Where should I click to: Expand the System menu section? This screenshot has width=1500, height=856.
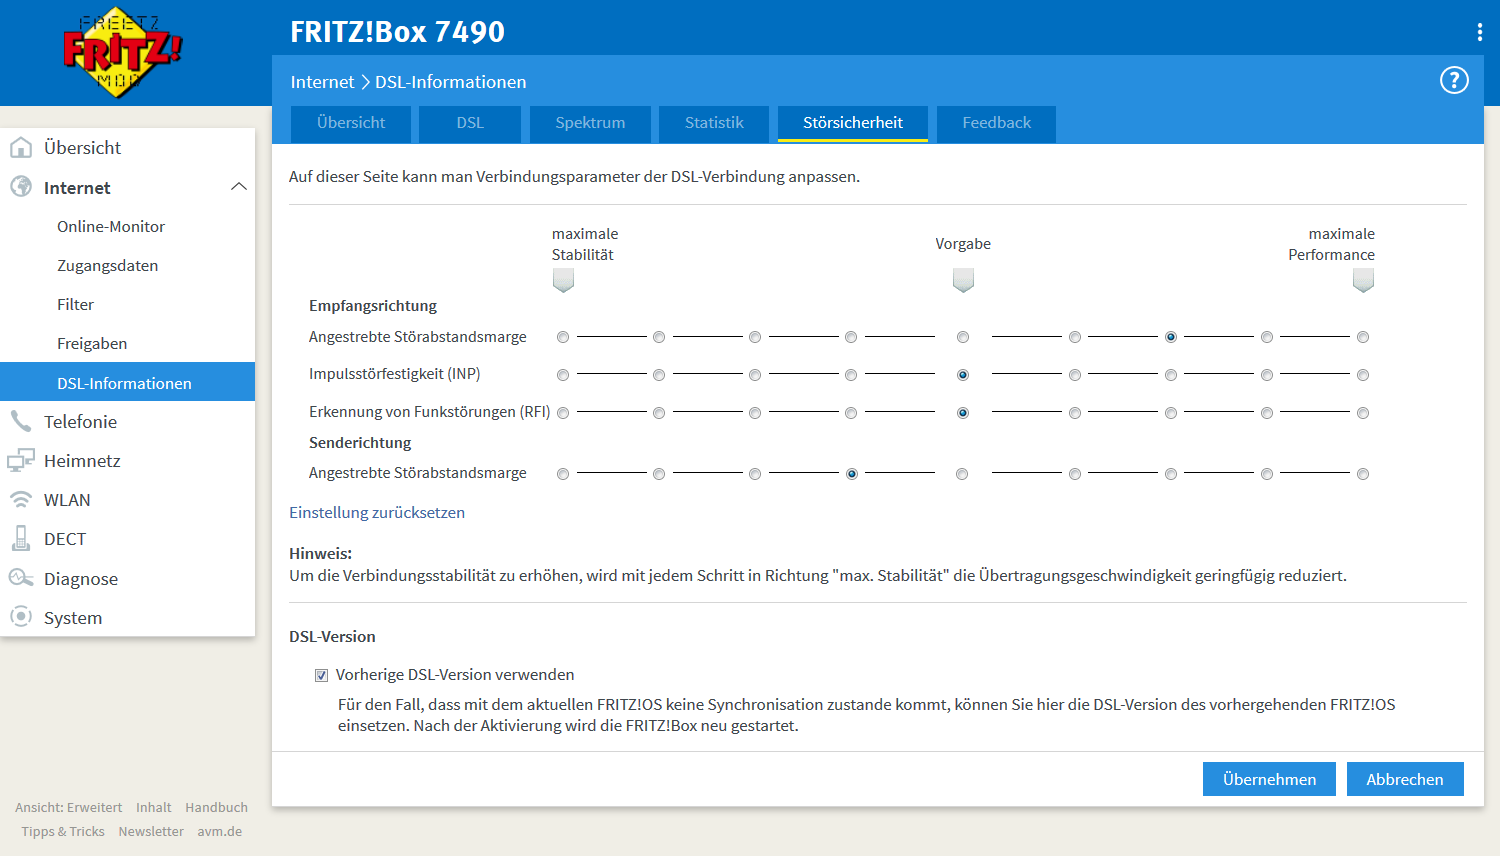pos(73,618)
